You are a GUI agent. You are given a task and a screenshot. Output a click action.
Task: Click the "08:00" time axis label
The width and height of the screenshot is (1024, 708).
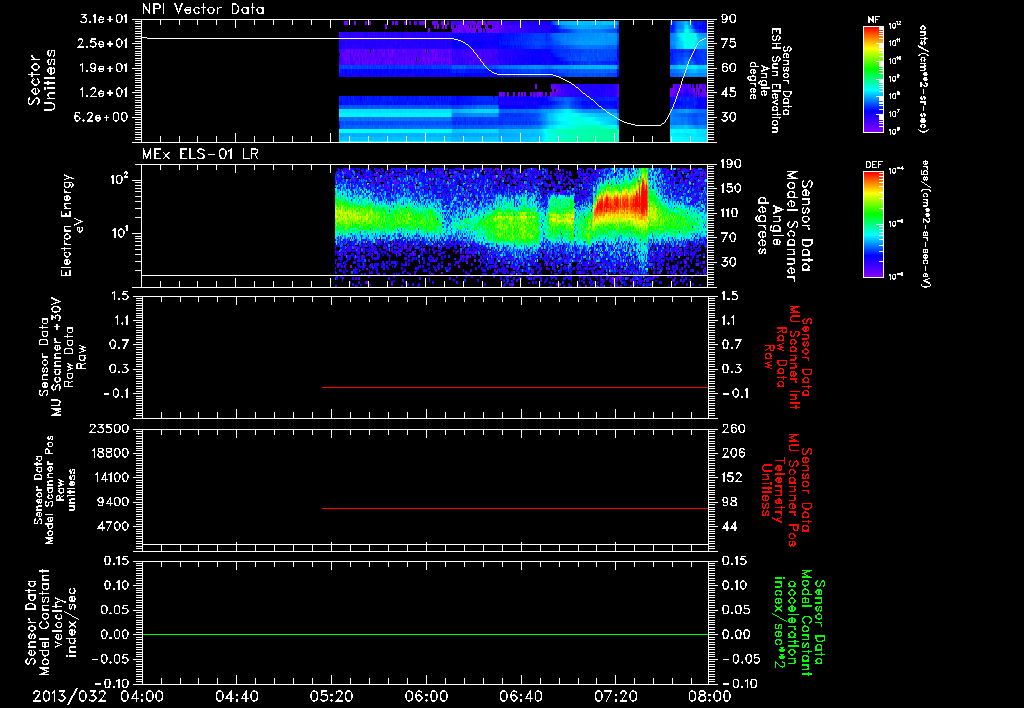click(x=710, y=696)
